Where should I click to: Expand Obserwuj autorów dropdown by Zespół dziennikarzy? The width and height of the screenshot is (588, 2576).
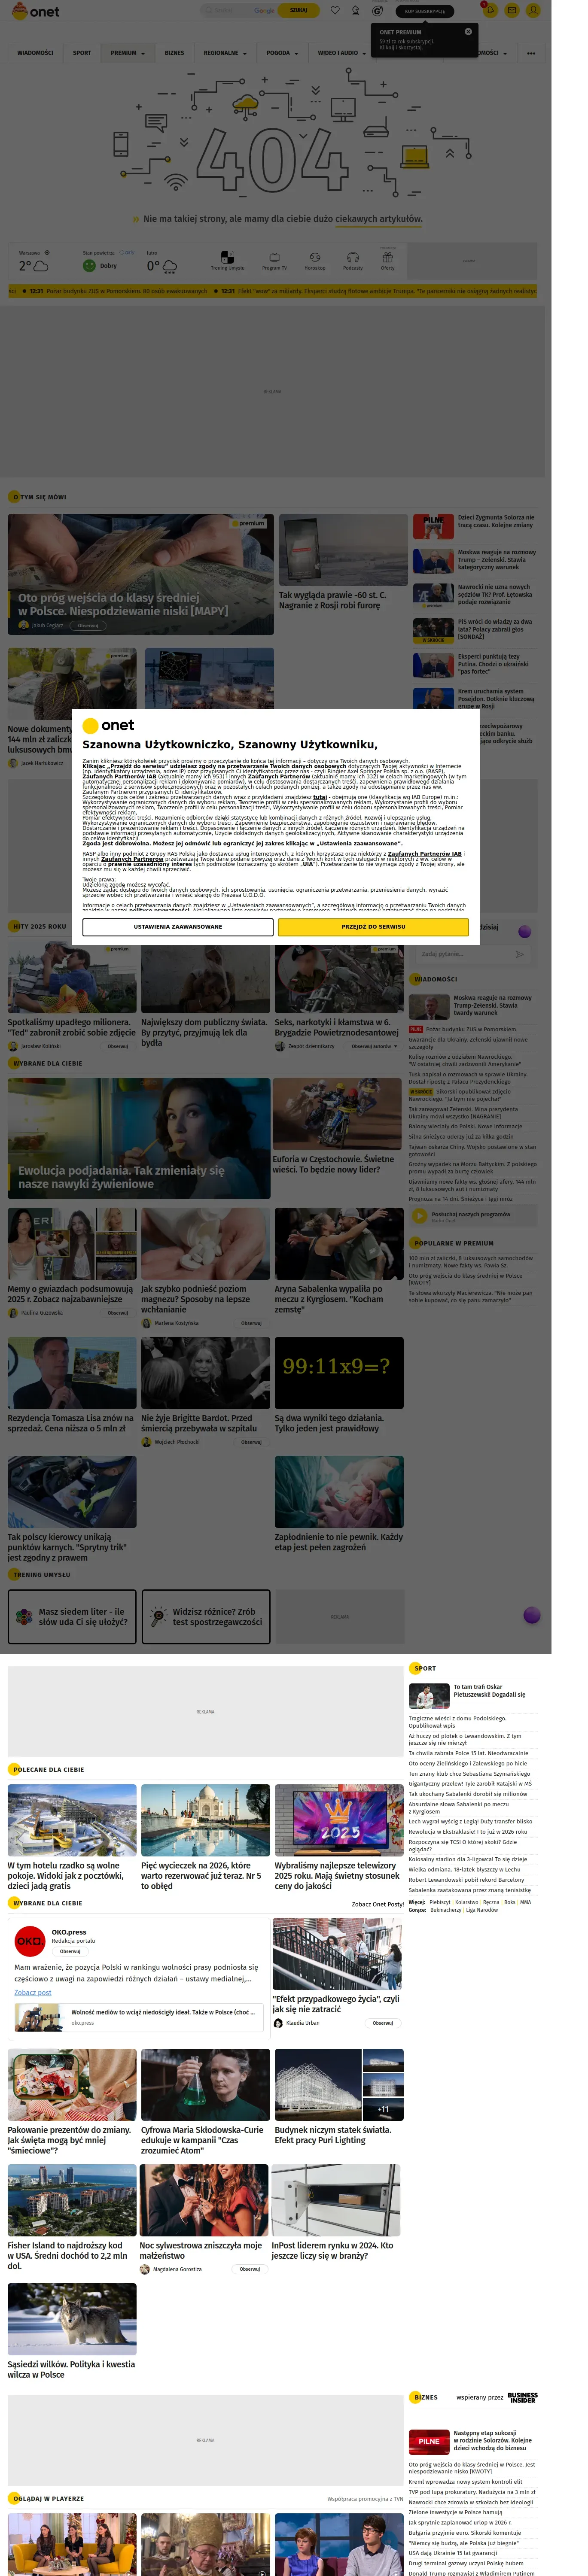click(x=374, y=1046)
